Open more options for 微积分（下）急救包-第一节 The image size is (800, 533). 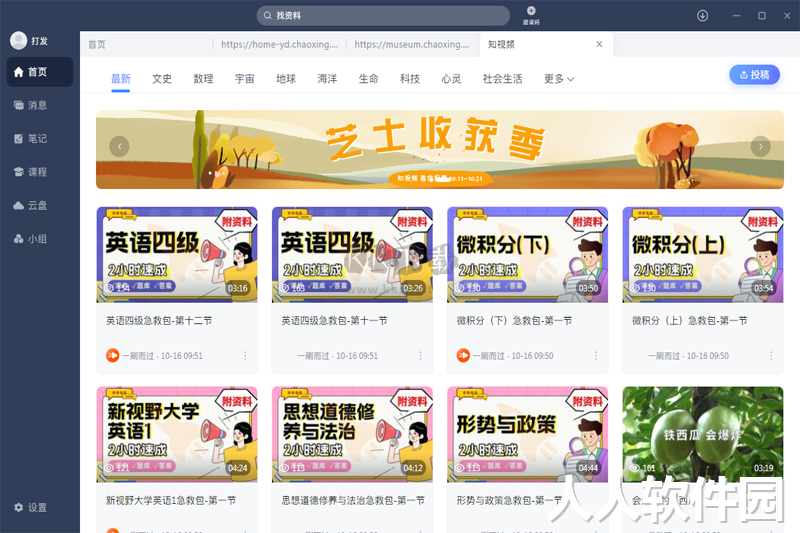(595, 356)
